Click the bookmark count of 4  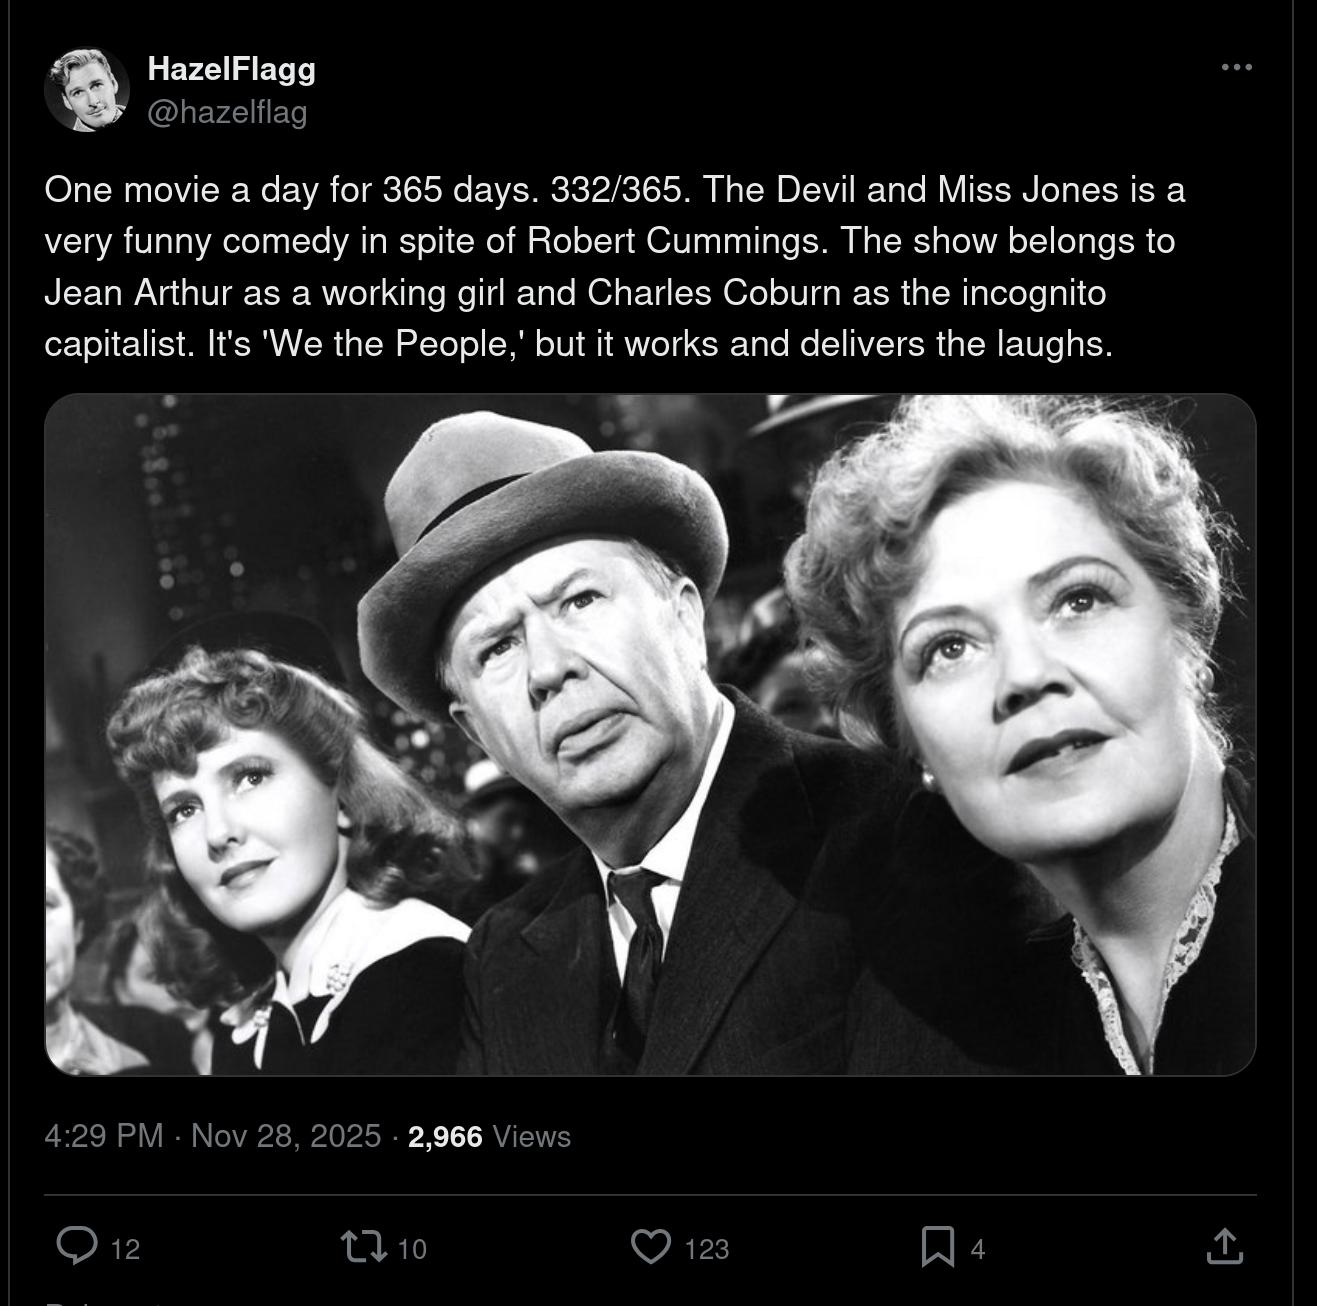click(x=978, y=1249)
